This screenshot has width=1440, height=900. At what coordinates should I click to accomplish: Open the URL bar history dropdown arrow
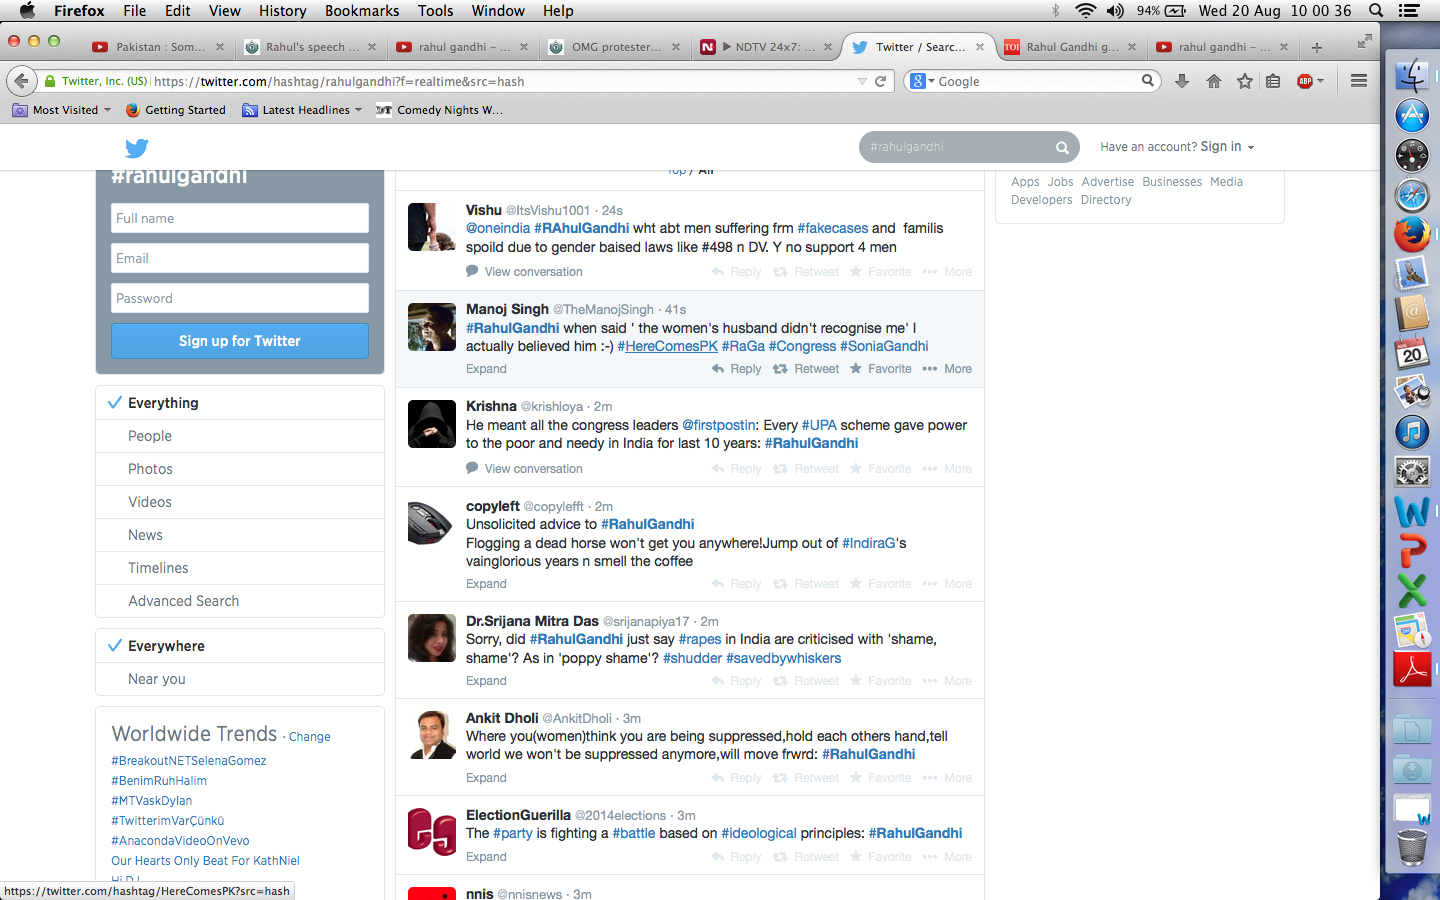click(x=862, y=81)
